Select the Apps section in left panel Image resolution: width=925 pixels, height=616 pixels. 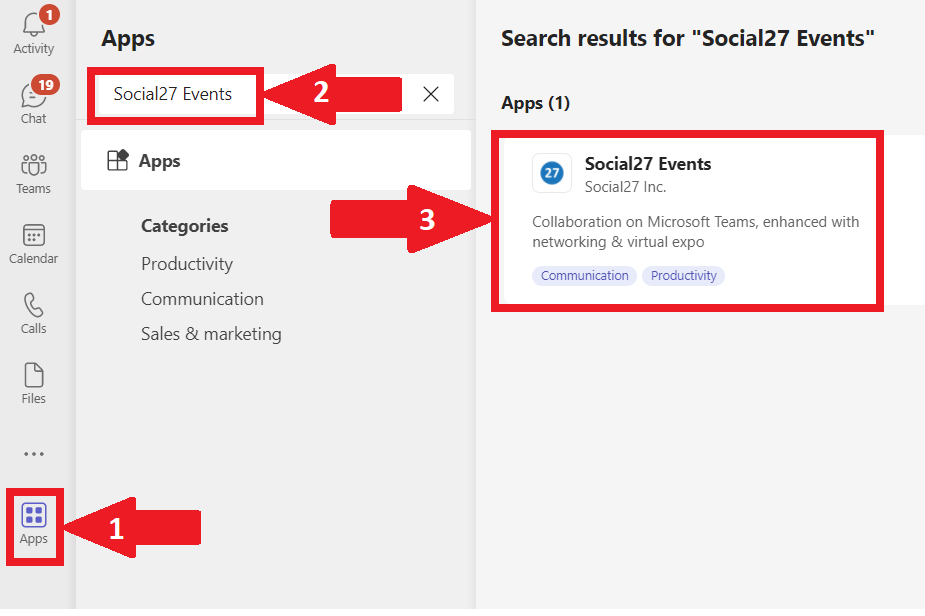point(160,161)
